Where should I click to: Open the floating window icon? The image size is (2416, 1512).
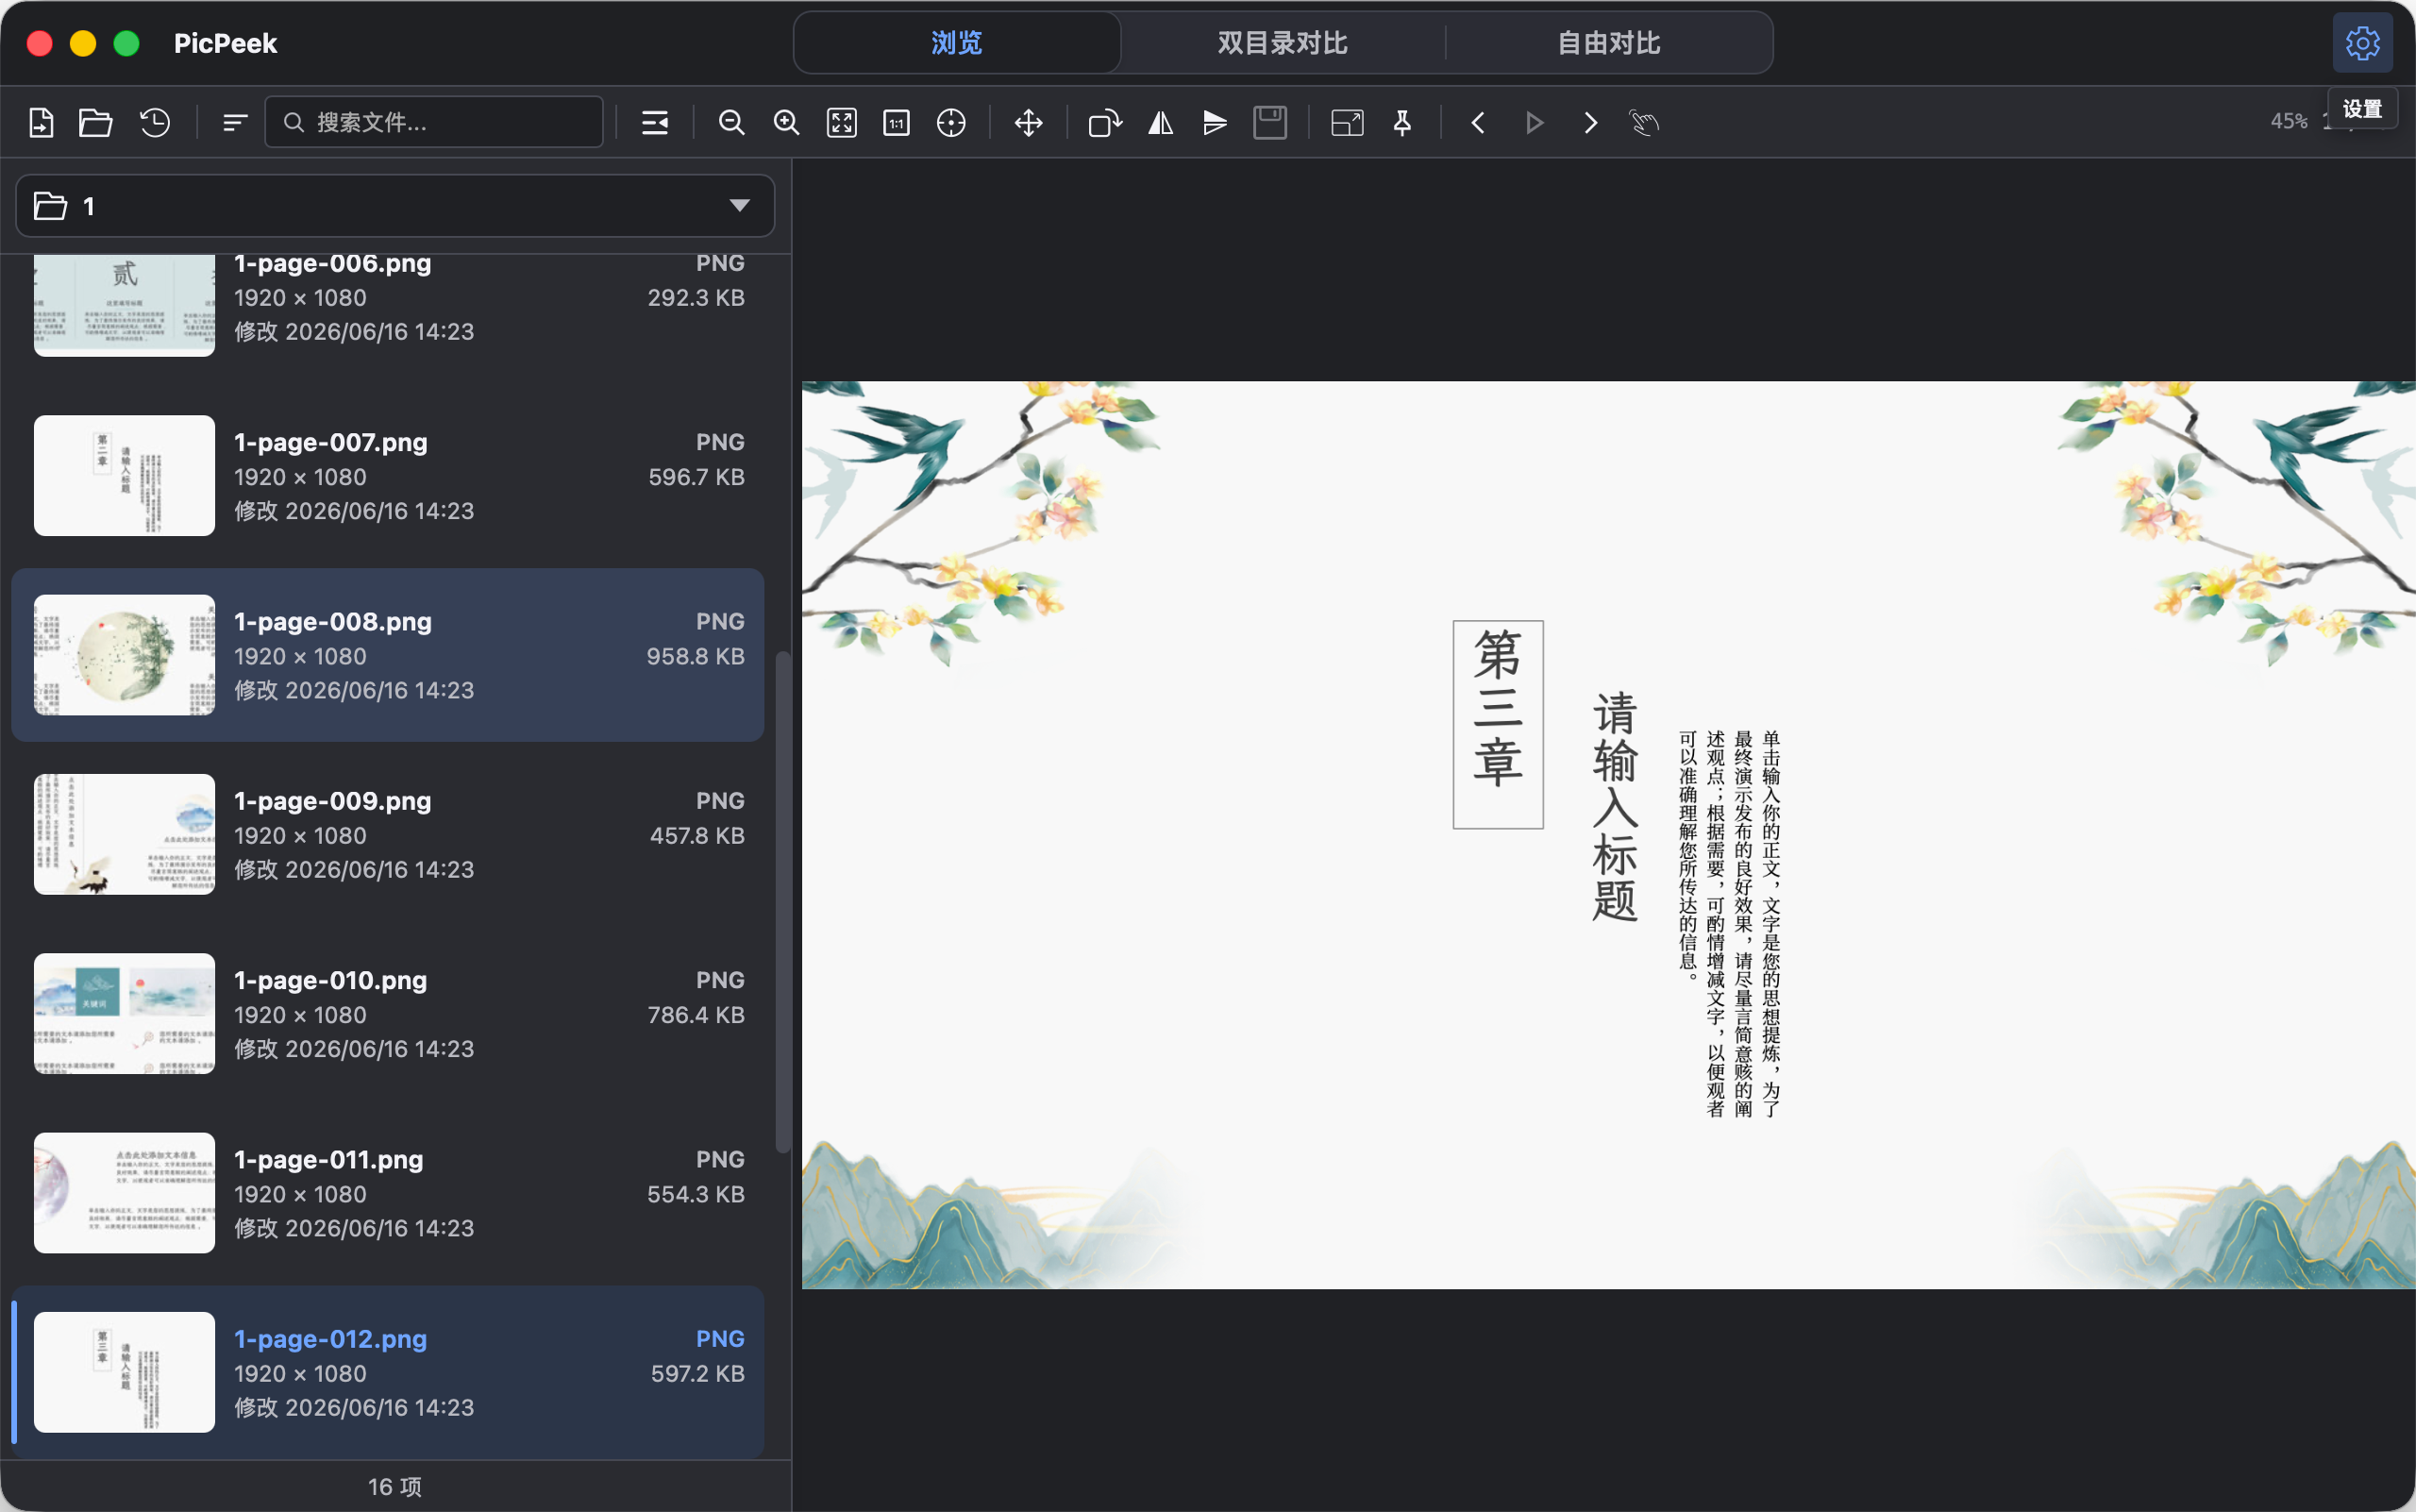tap(1347, 123)
